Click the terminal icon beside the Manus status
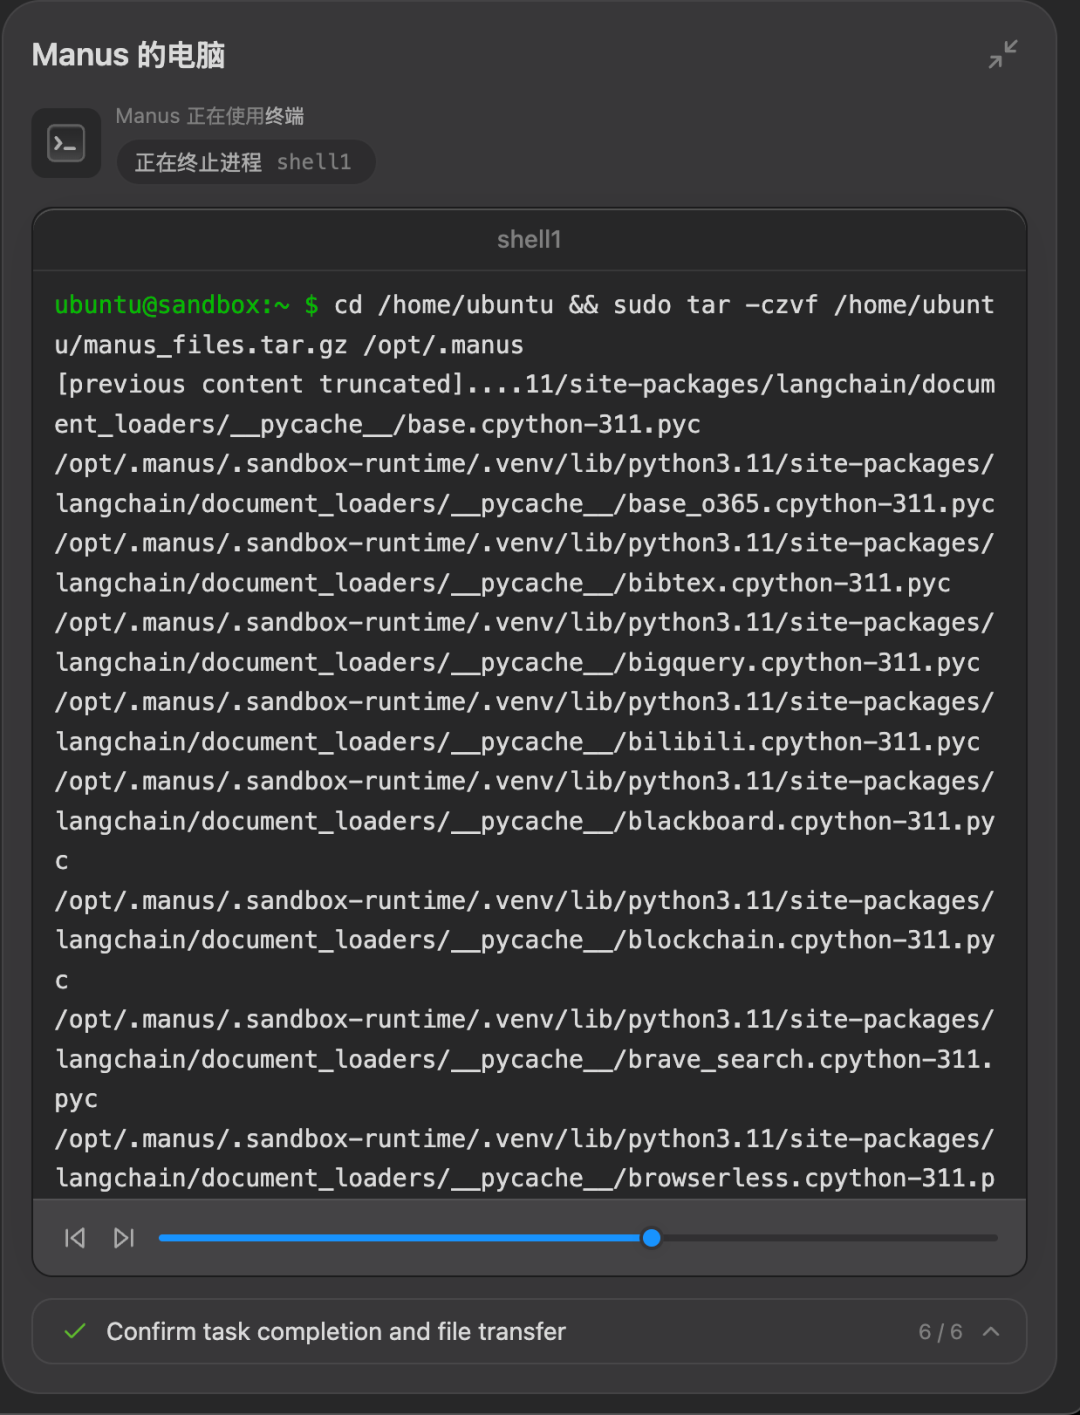This screenshot has height=1415, width=1080. 66,143
